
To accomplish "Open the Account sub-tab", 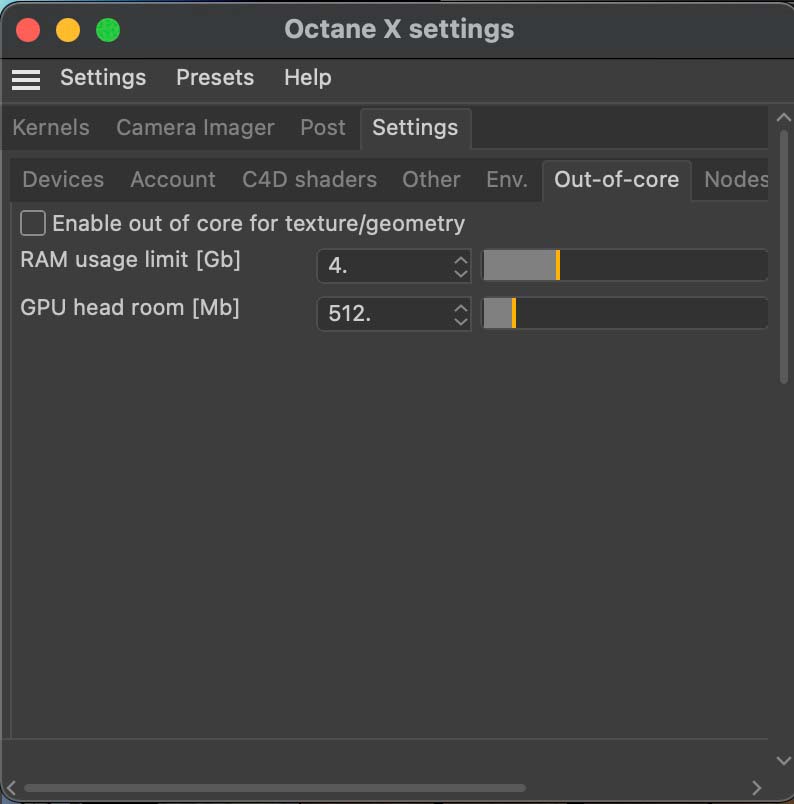I will point(173,179).
